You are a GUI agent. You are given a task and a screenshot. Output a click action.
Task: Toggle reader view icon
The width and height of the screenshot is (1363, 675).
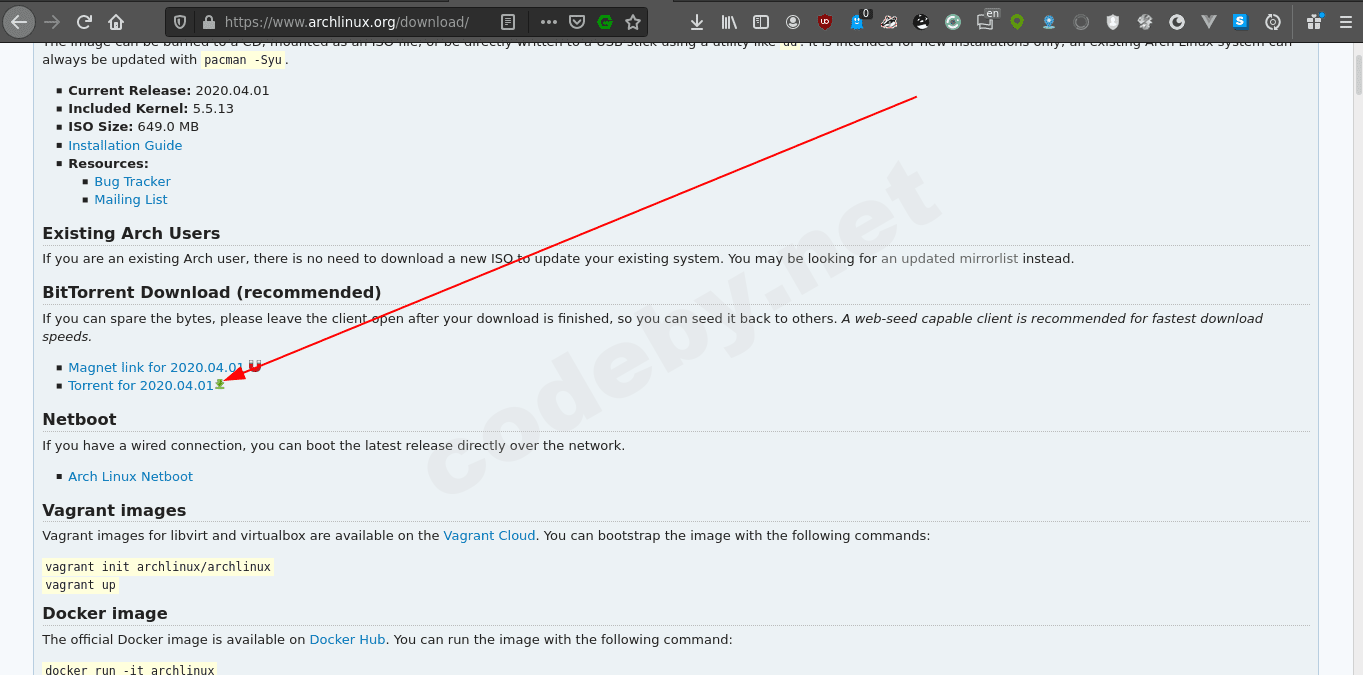click(x=508, y=21)
